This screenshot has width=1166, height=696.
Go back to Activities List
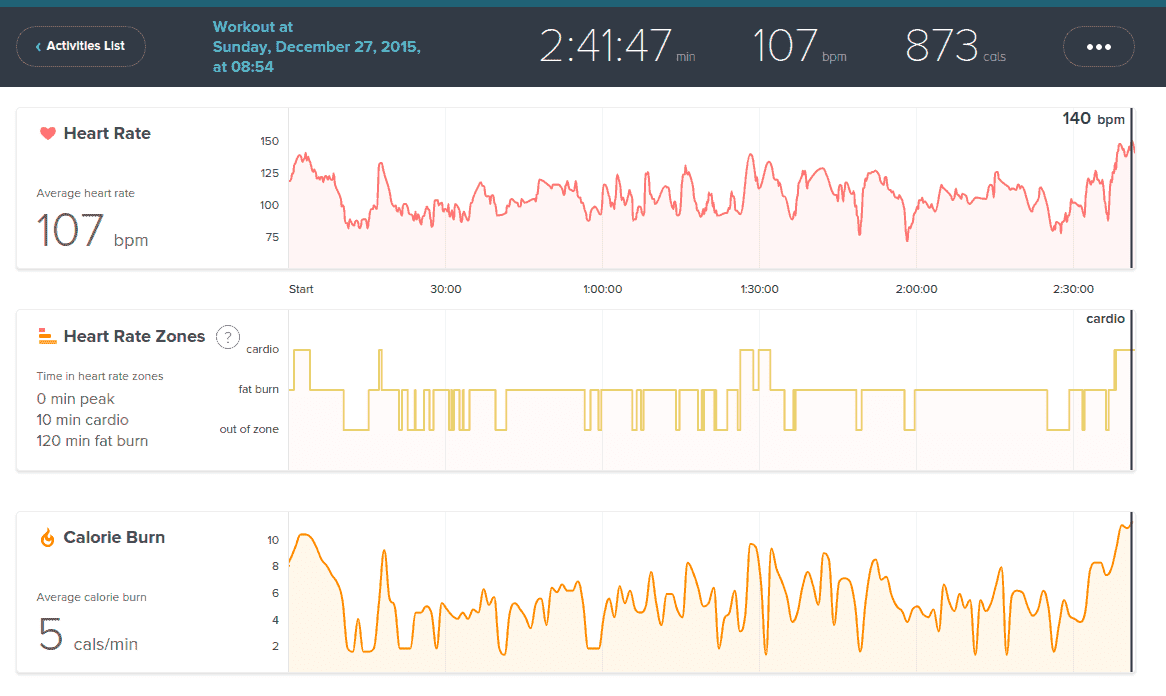tap(81, 46)
